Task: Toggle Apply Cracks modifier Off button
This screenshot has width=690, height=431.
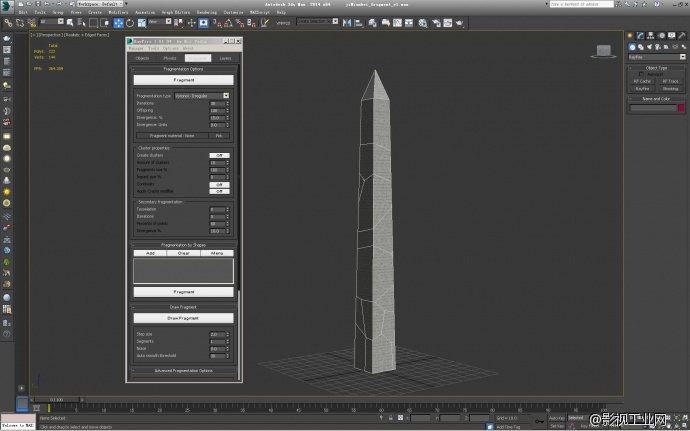Action: (x=219, y=192)
